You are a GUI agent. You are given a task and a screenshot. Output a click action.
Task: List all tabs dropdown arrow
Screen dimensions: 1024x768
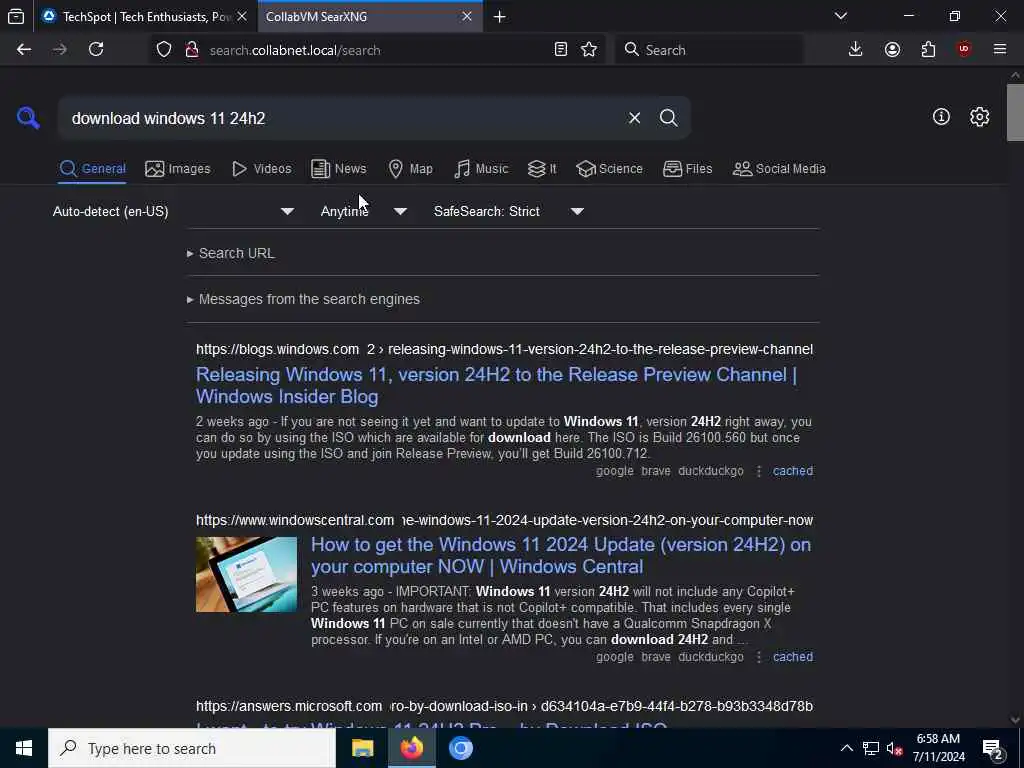point(841,16)
